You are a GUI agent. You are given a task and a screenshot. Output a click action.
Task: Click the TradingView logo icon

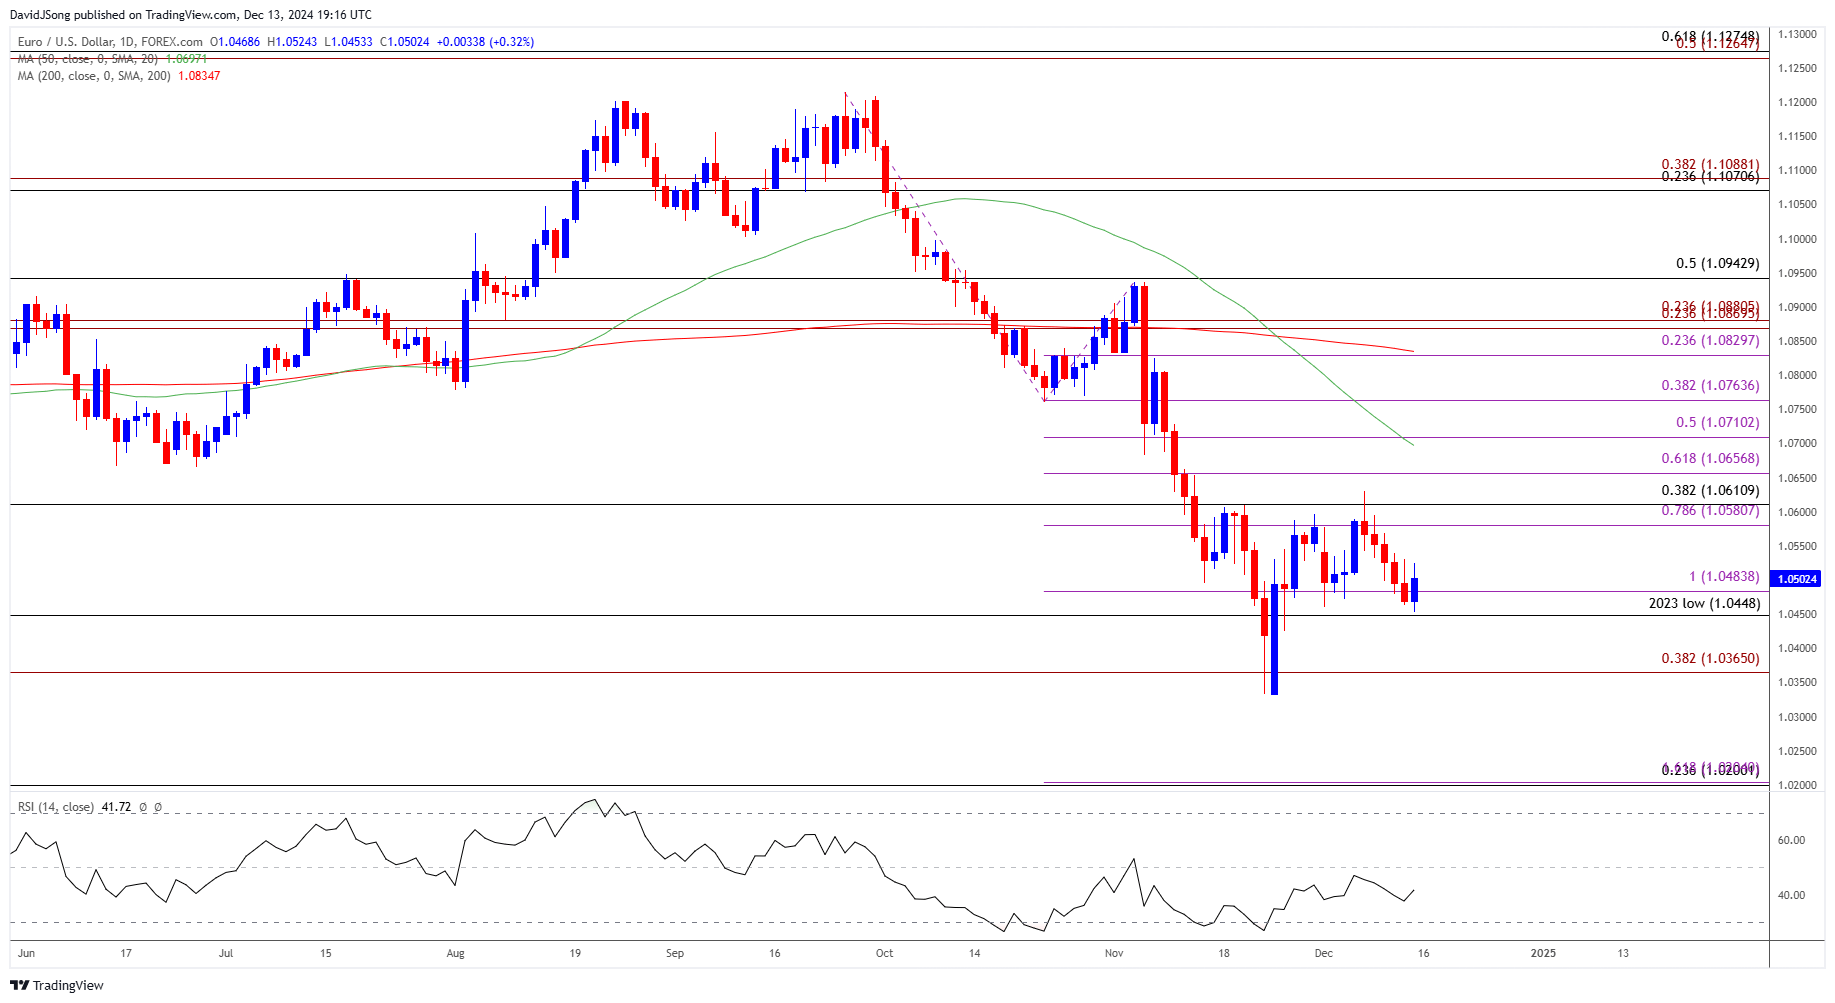tap(20, 985)
